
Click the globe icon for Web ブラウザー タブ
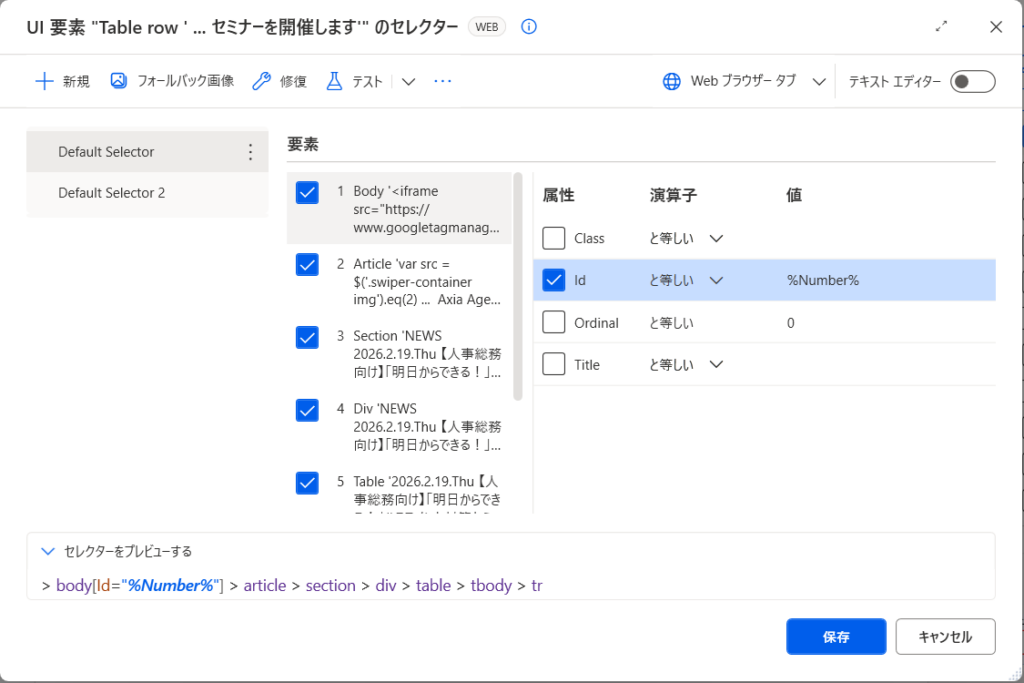672,81
